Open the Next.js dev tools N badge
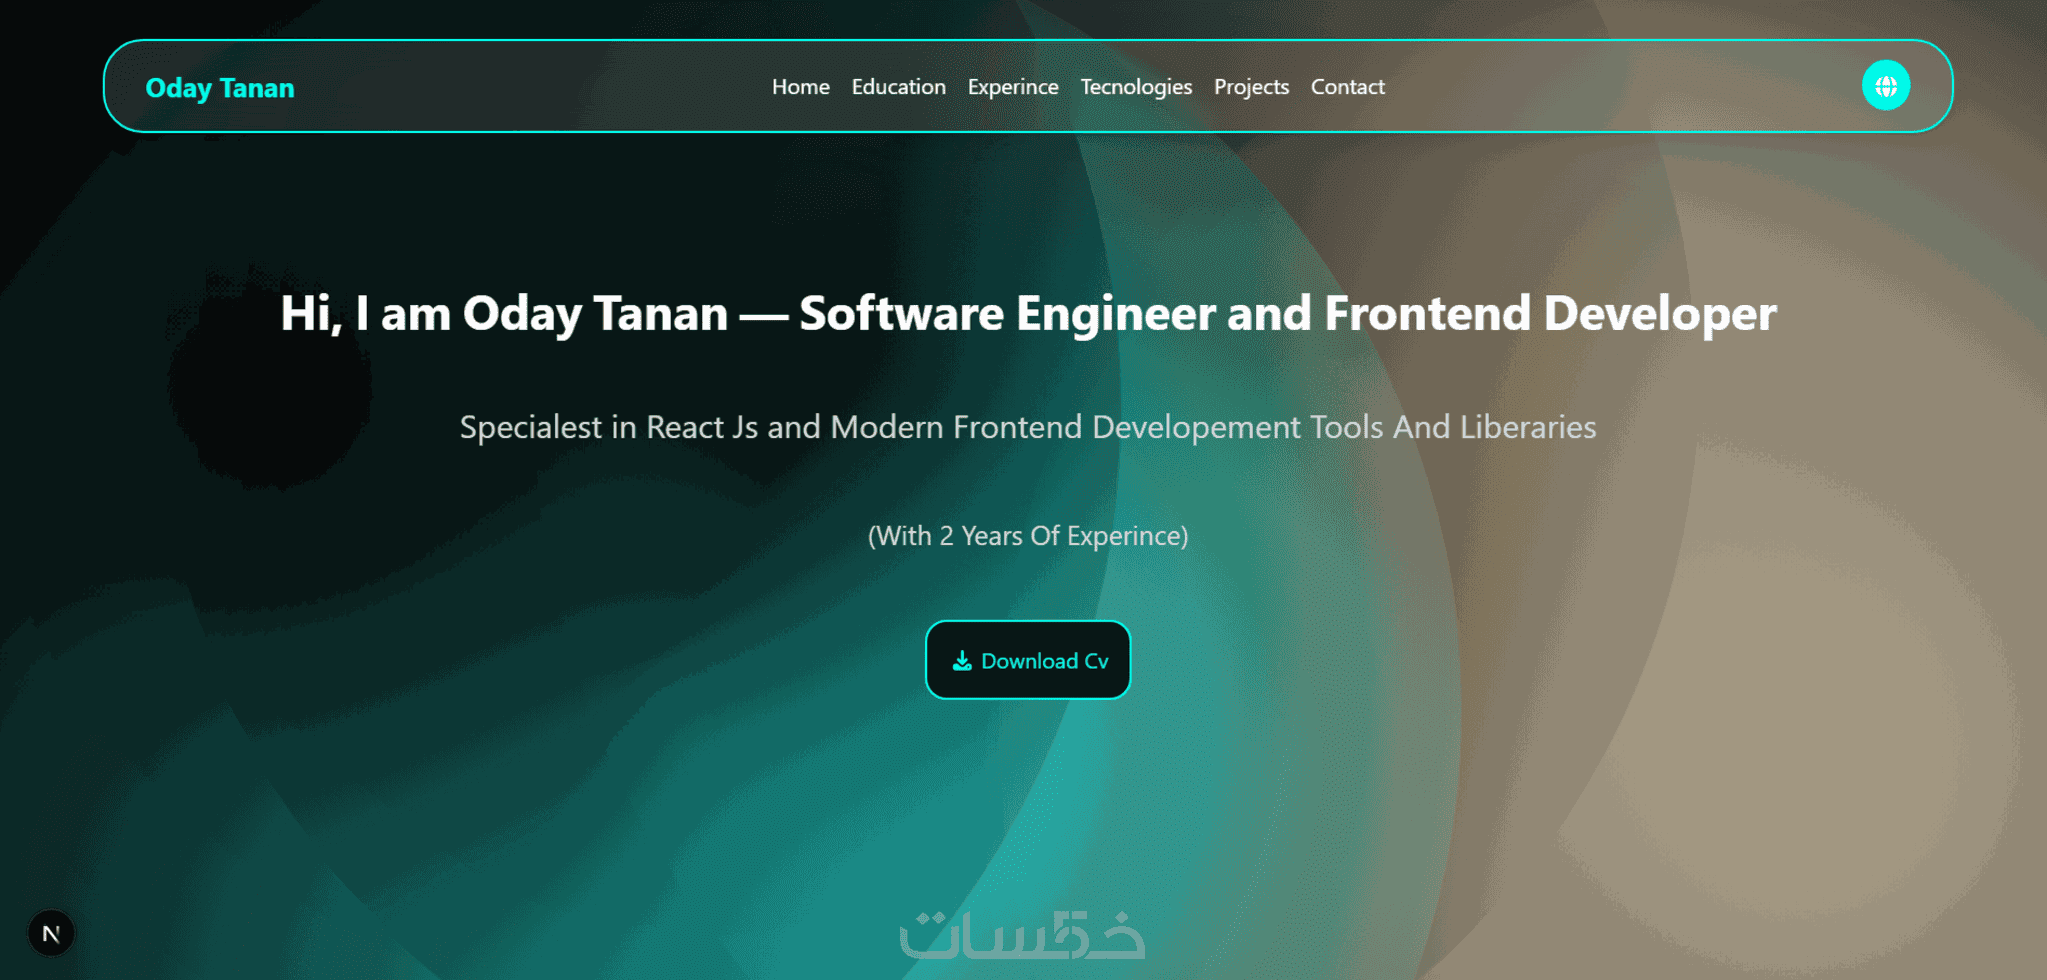 [51, 933]
